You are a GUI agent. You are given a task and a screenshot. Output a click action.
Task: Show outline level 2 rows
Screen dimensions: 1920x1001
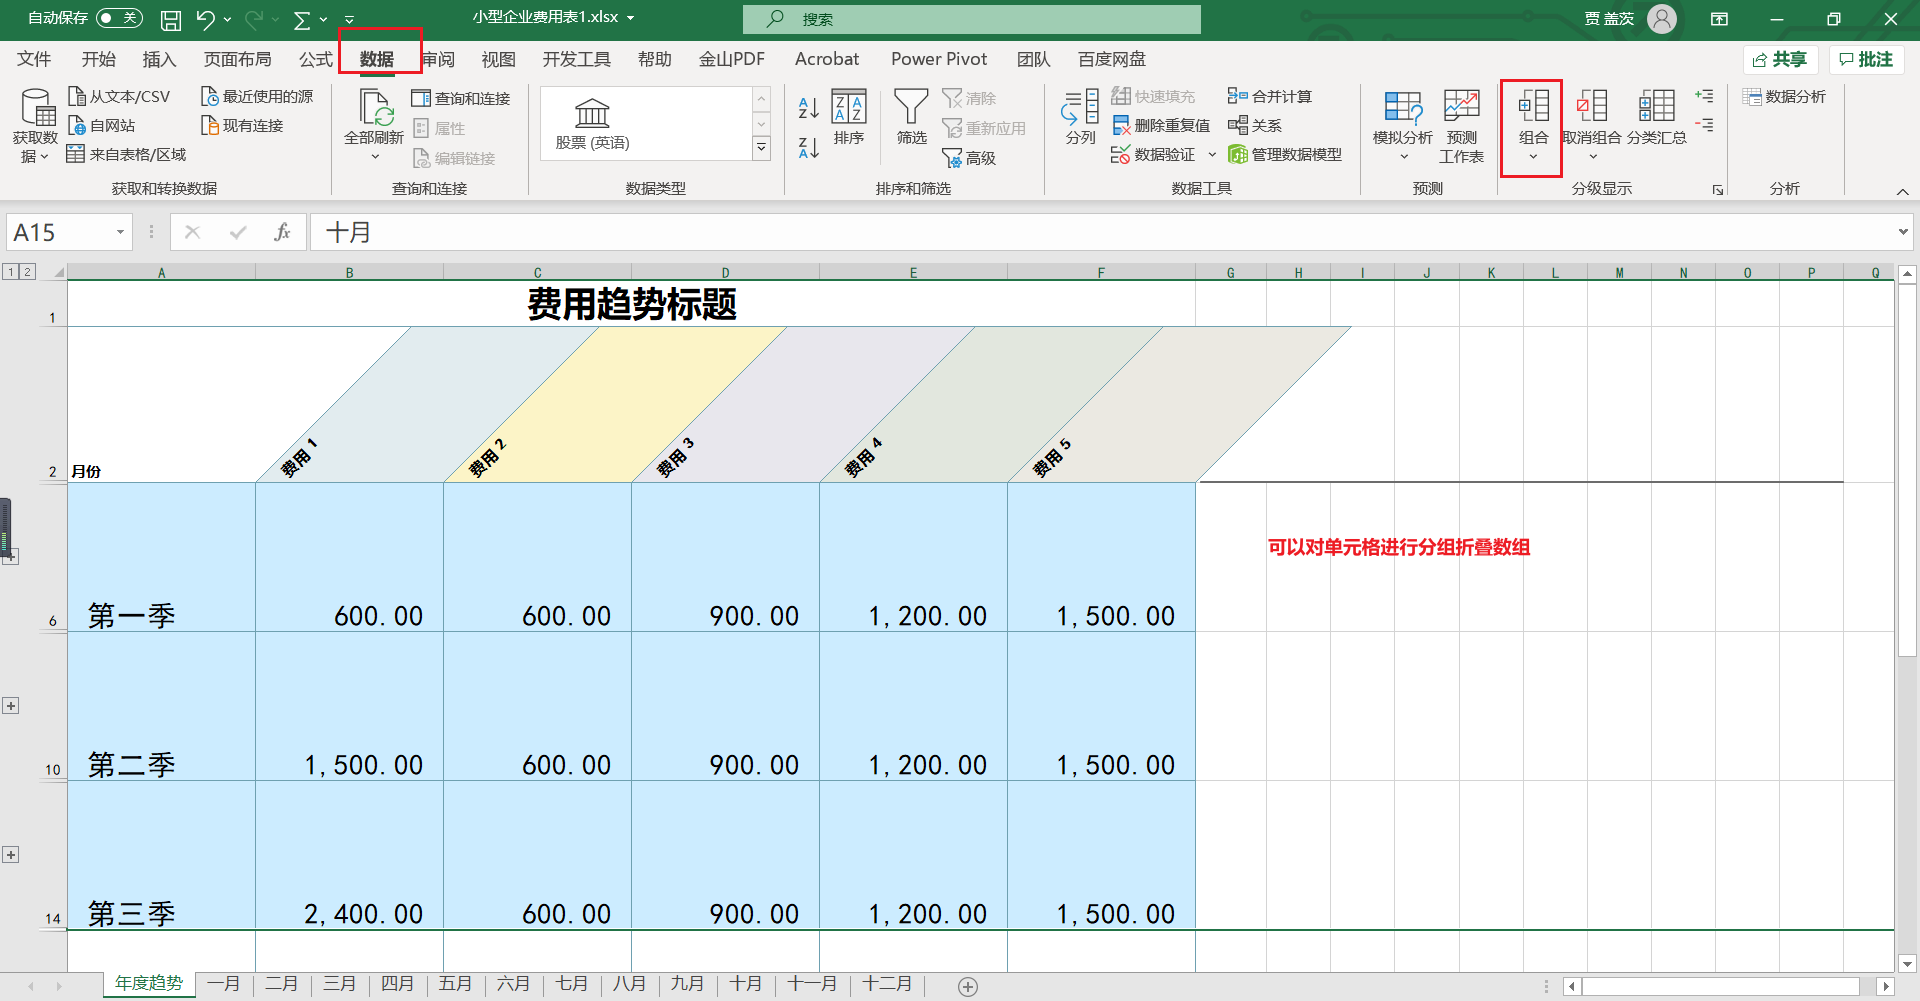click(27, 272)
